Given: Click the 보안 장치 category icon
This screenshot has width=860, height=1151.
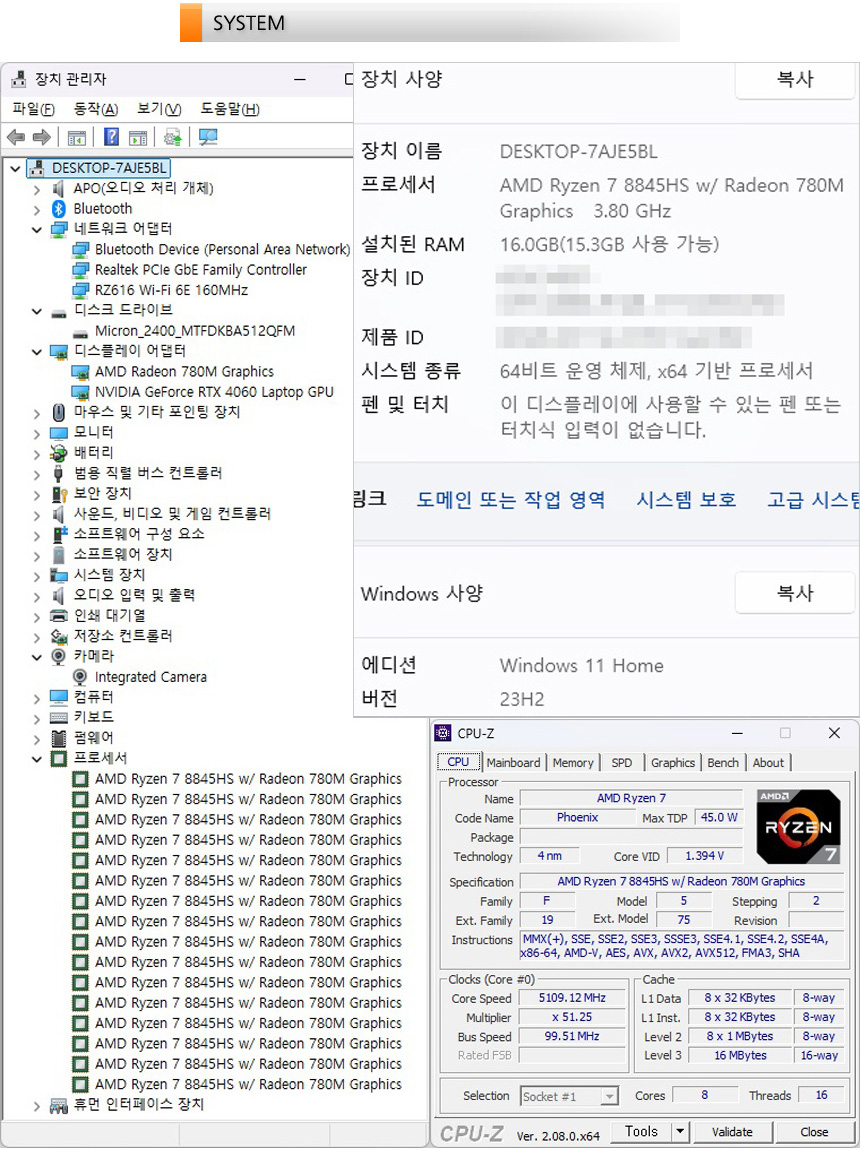Looking at the screenshot, I should coord(59,494).
